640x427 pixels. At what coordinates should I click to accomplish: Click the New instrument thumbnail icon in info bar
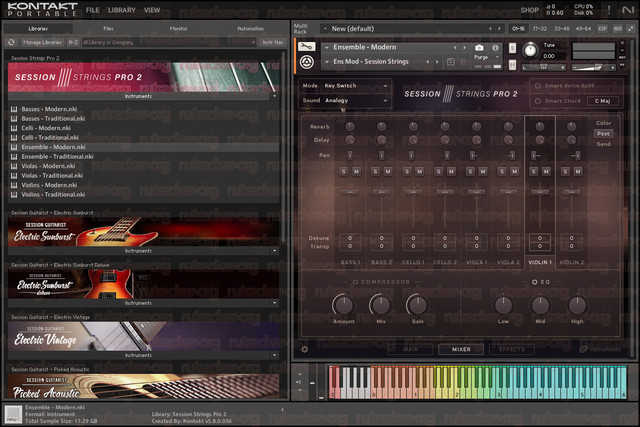(13, 414)
